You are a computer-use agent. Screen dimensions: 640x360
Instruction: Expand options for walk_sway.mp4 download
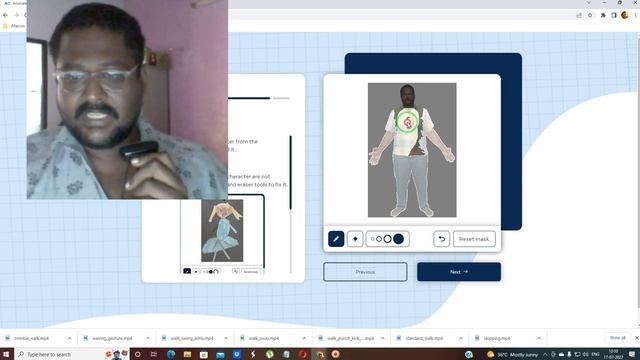click(304, 338)
